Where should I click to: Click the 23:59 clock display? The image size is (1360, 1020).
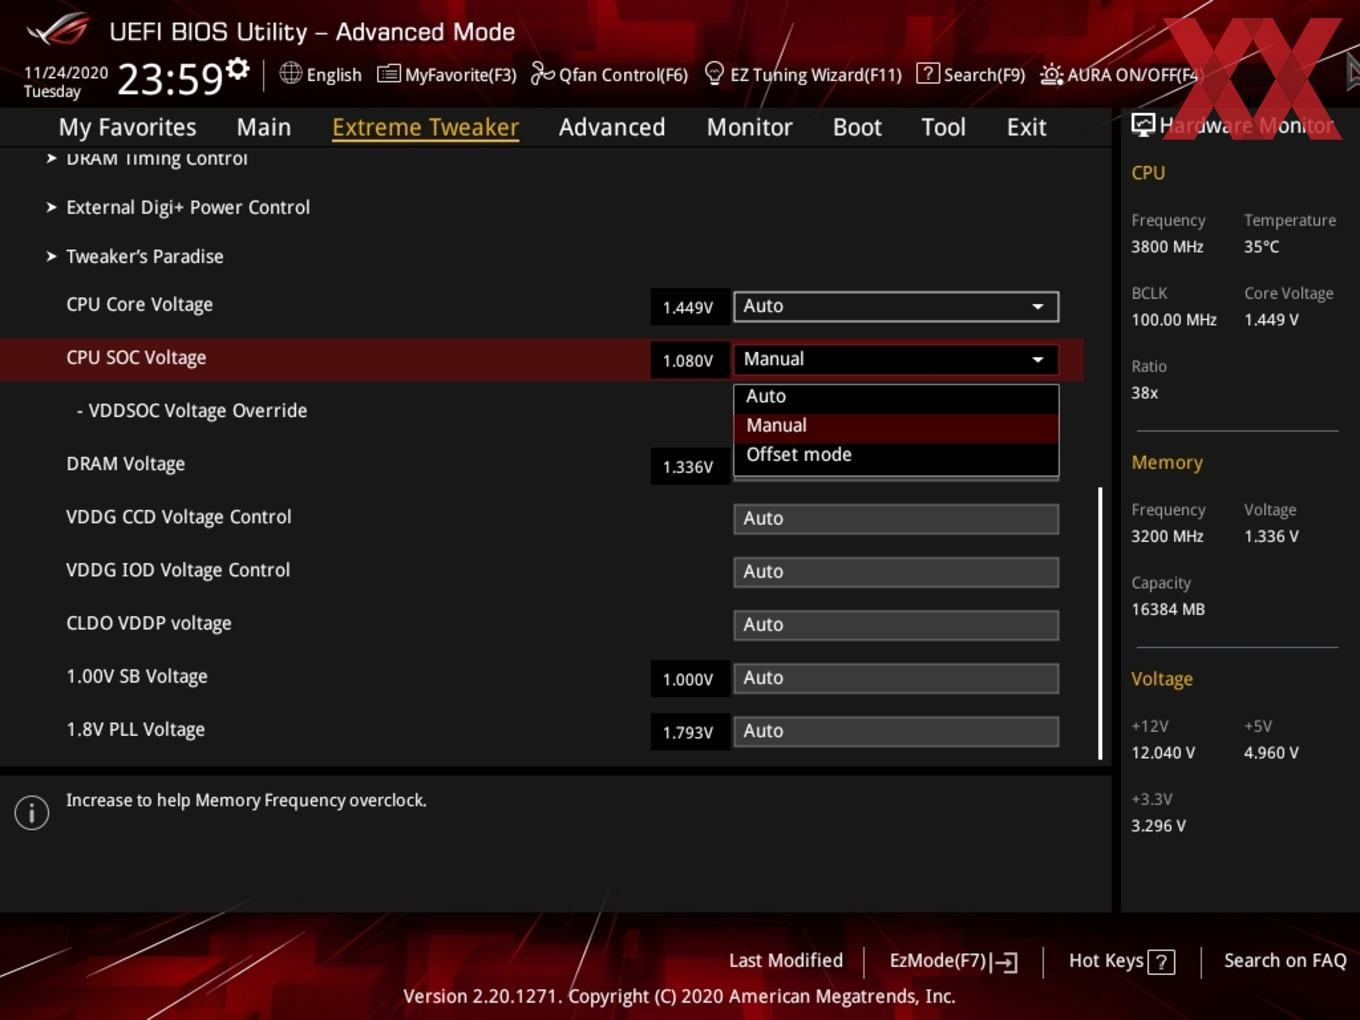(x=169, y=79)
